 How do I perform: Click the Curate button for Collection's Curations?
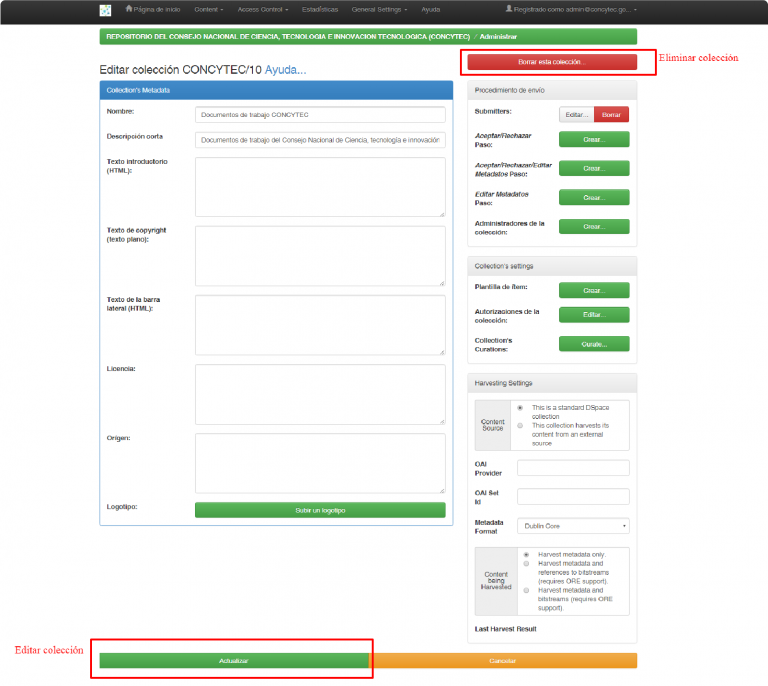click(594, 344)
